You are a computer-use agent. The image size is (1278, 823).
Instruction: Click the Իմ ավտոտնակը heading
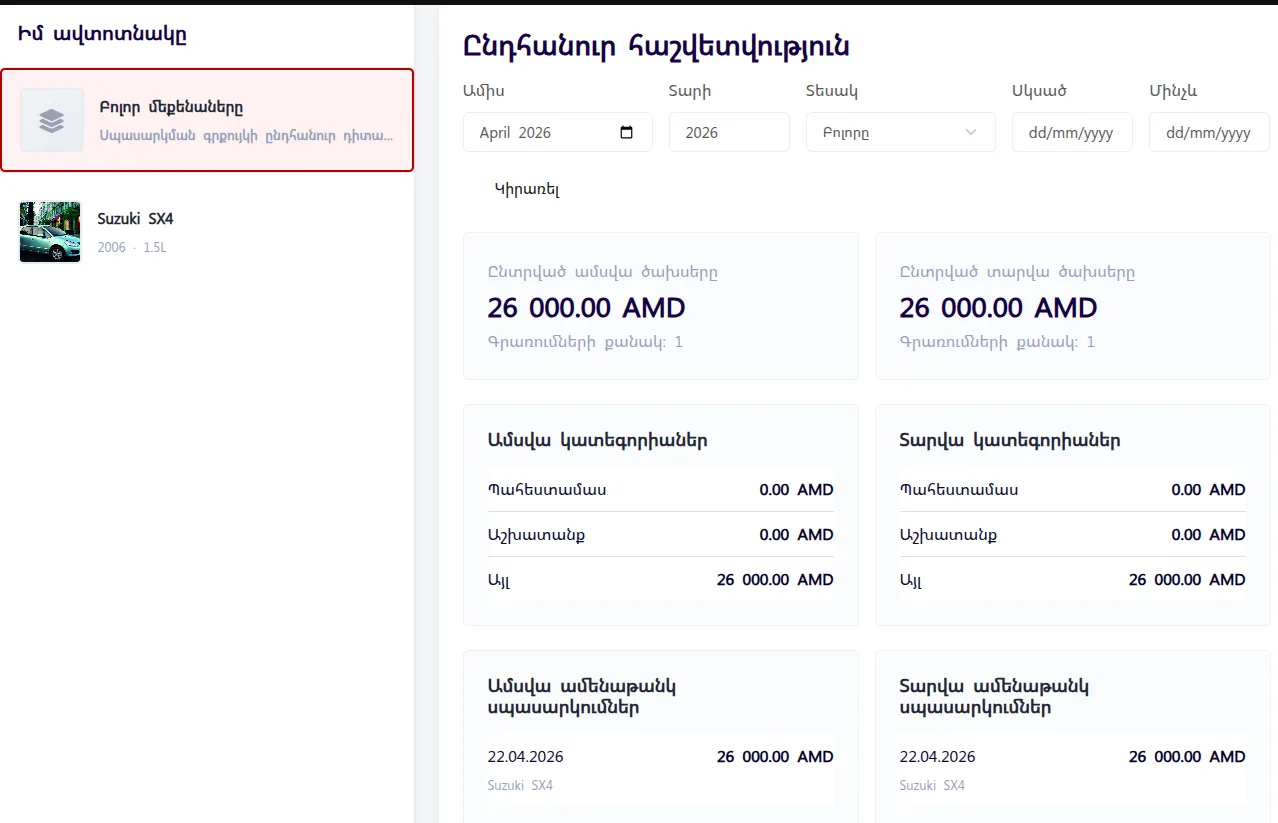[x=102, y=34]
